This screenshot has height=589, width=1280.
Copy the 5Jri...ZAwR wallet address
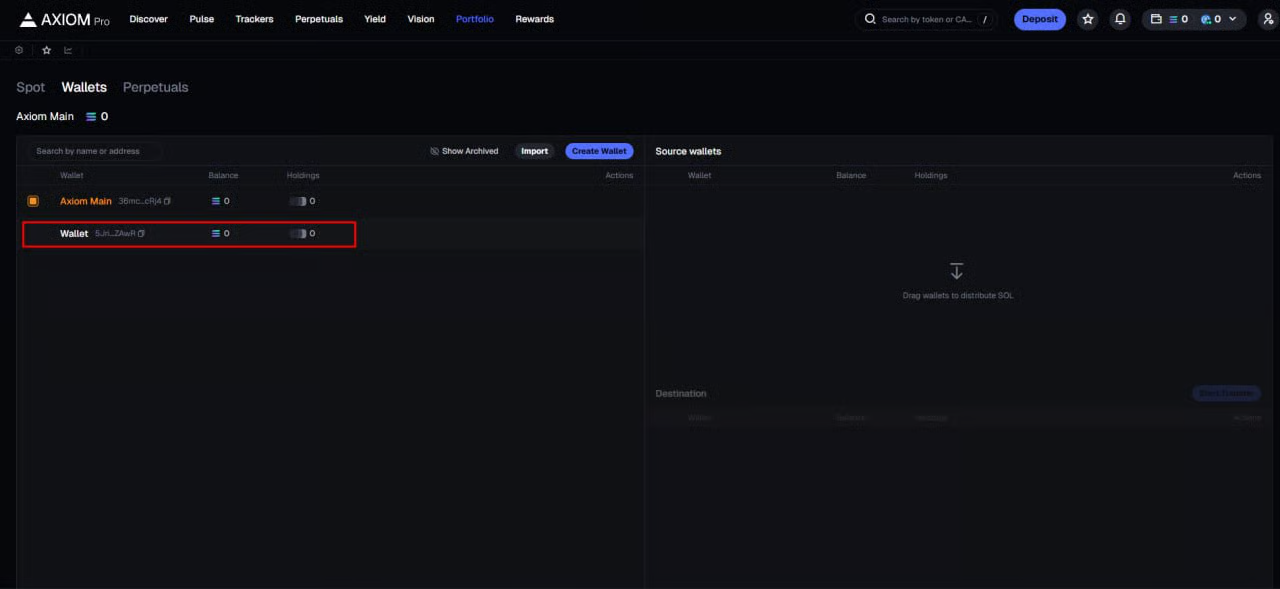(x=142, y=233)
